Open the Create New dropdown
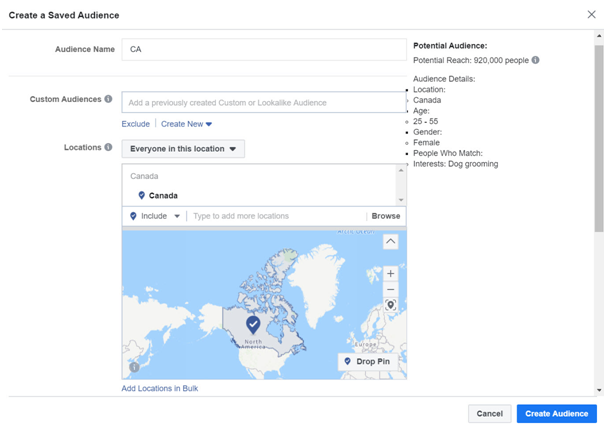The width and height of the screenshot is (606, 429). pos(186,124)
